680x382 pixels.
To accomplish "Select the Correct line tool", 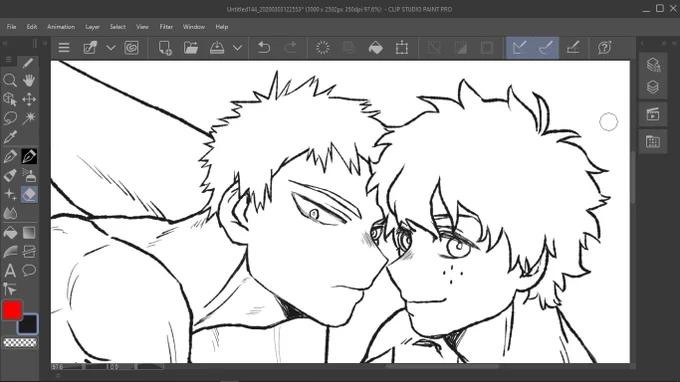I will (x=10, y=289).
